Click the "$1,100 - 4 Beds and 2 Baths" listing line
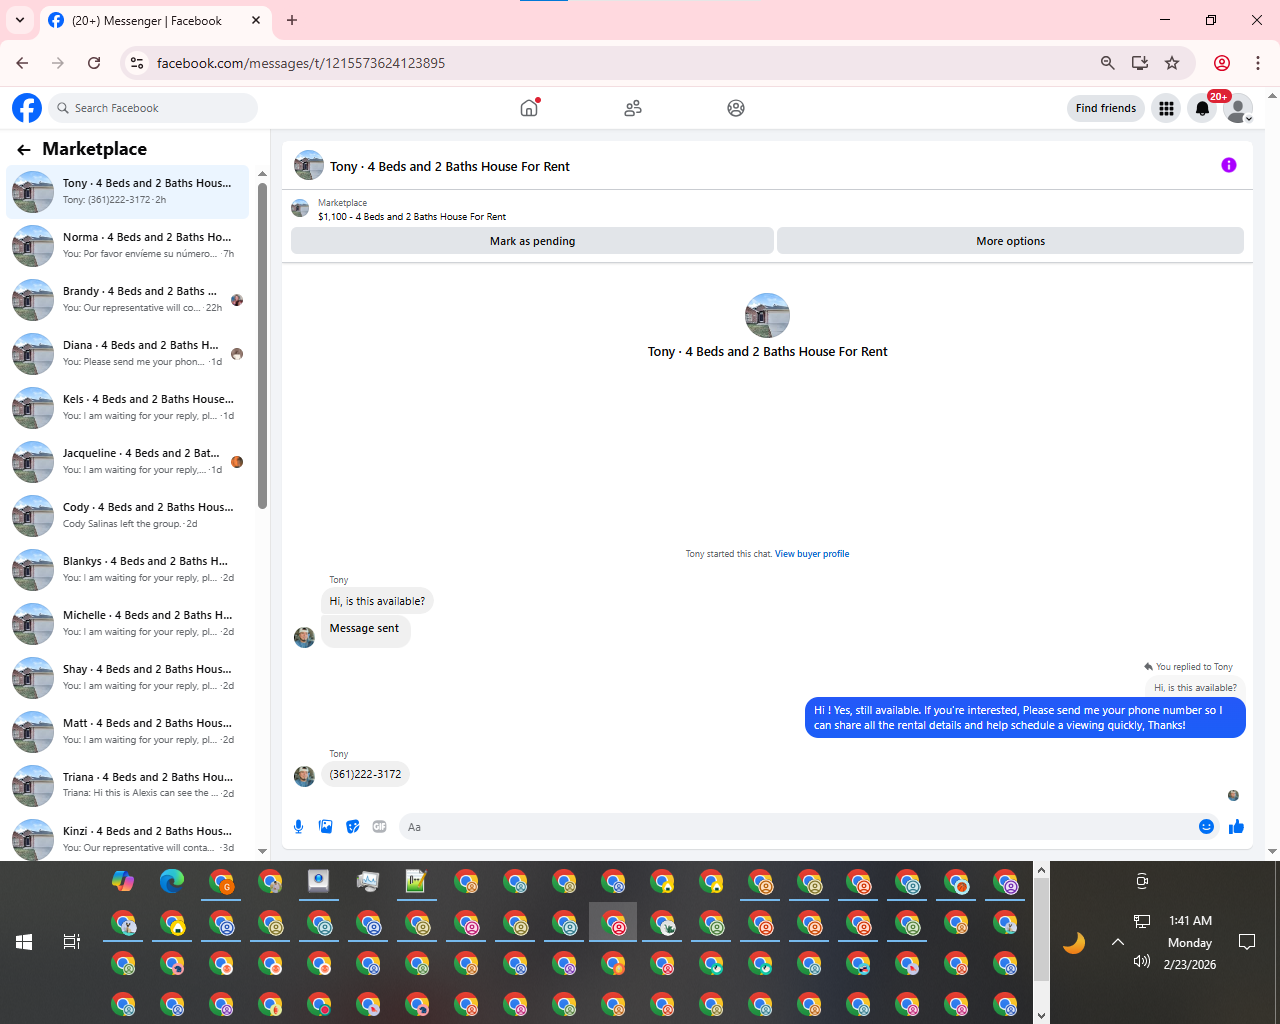Screen dimensions: 1280x1024 click(412, 217)
